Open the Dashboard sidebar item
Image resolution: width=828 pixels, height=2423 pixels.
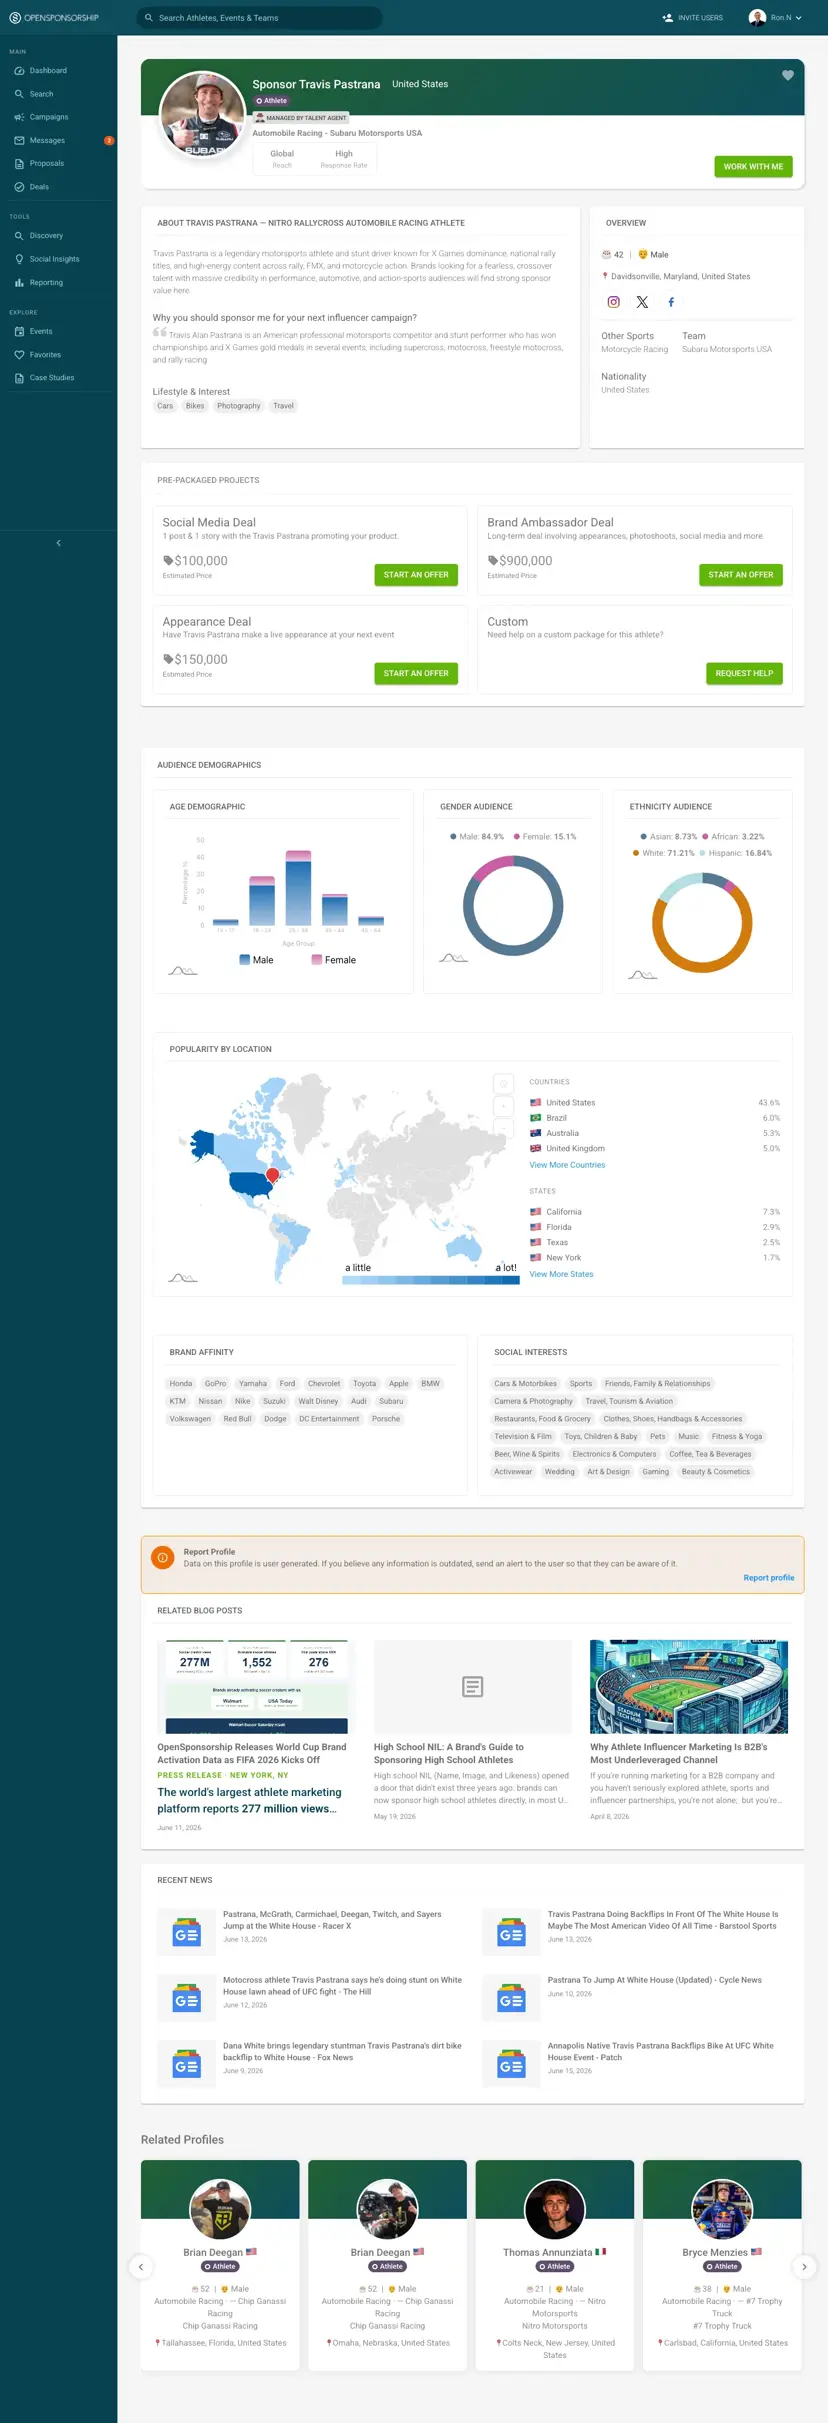tap(58, 71)
